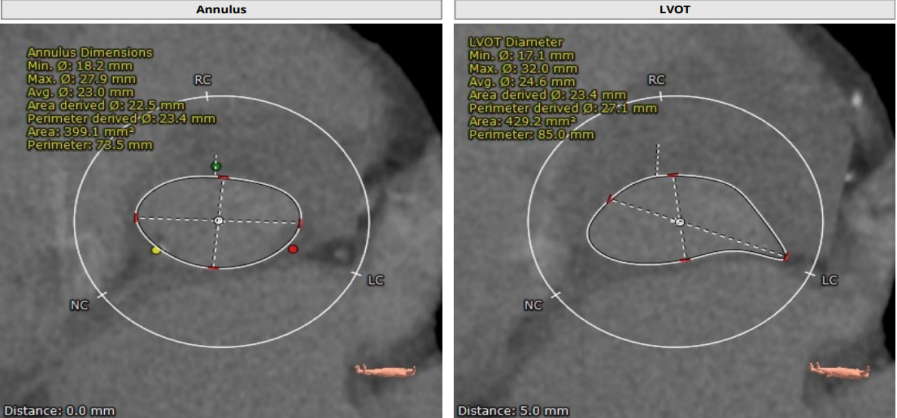Click the lower-right red handle on LVOT contour
Screen dimensions: 897x418
click(x=786, y=257)
